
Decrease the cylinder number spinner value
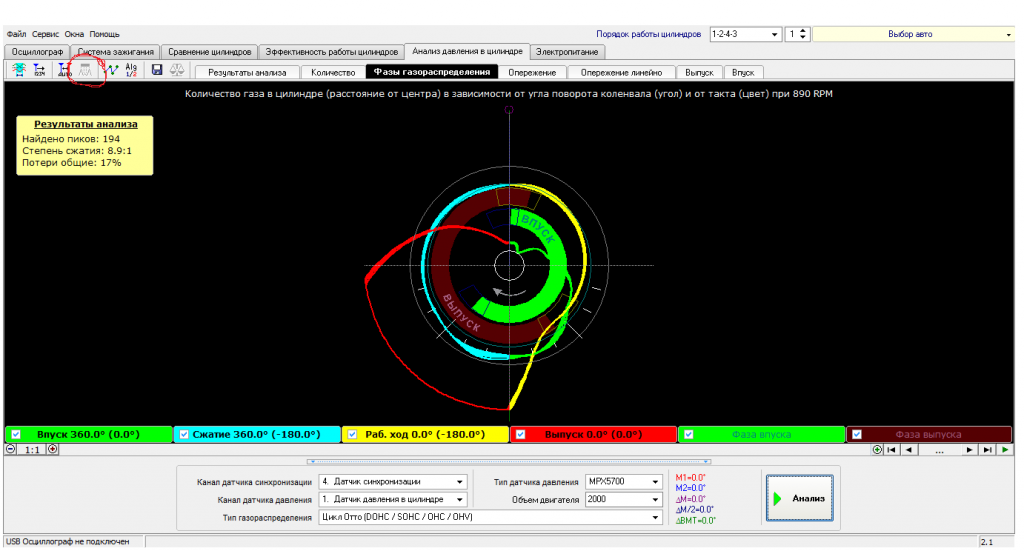[x=803, y=38]
